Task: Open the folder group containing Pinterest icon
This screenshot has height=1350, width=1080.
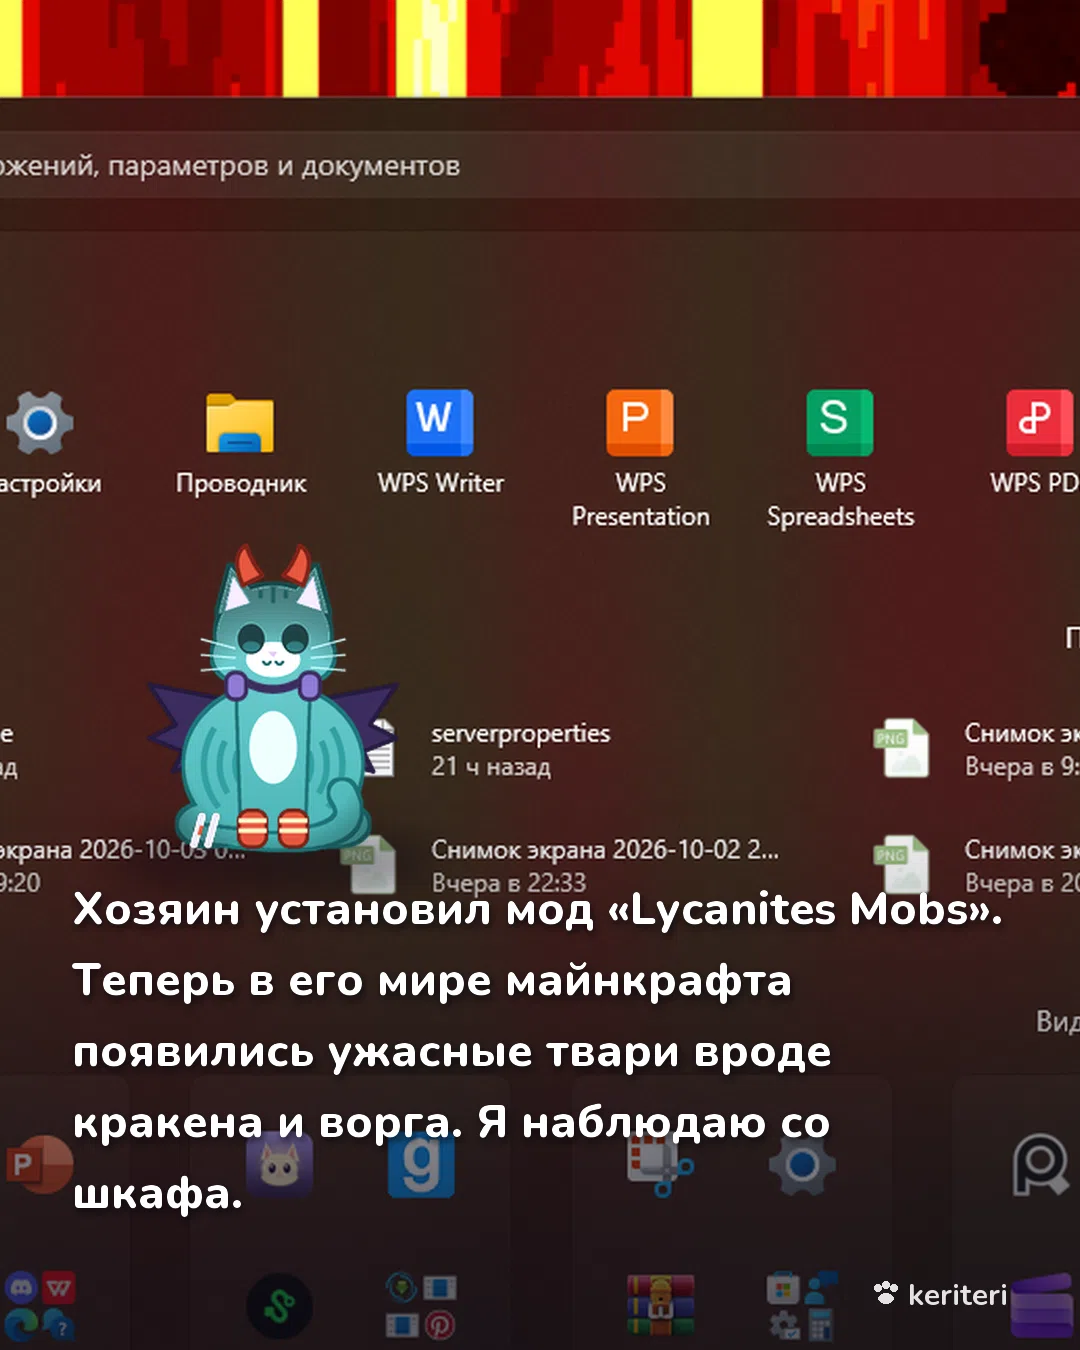Action: [x=421, y=1306]
